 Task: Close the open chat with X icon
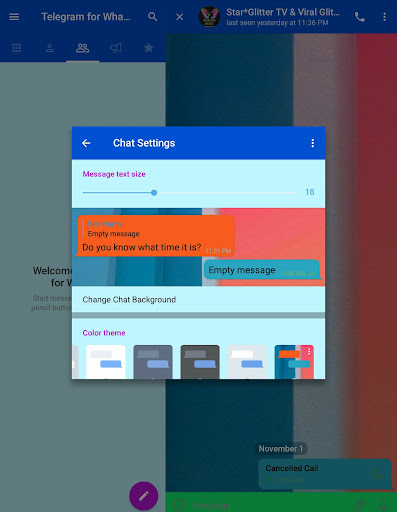(x=179, y=17)
